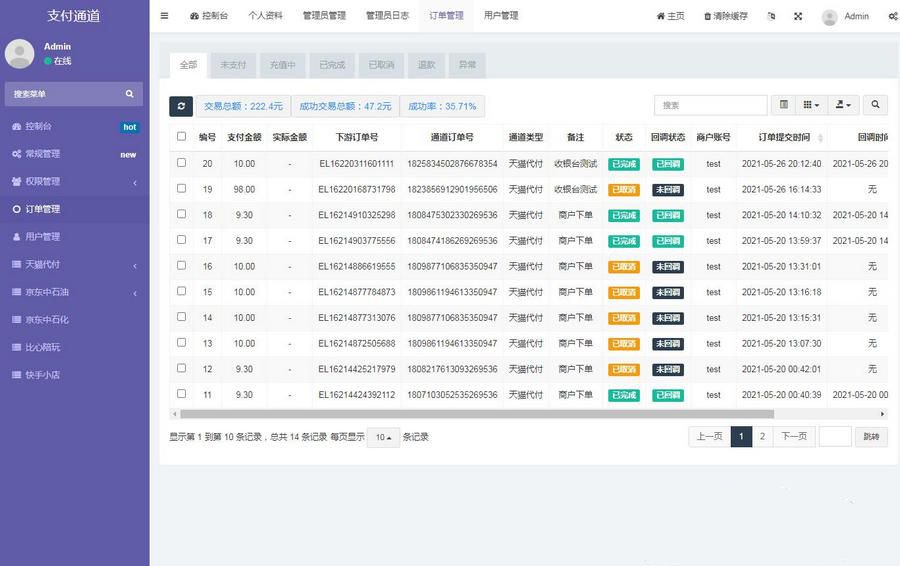Check the select-all checkbox in table header
This screenshot has height=566, width=900.
pos(181,137)
